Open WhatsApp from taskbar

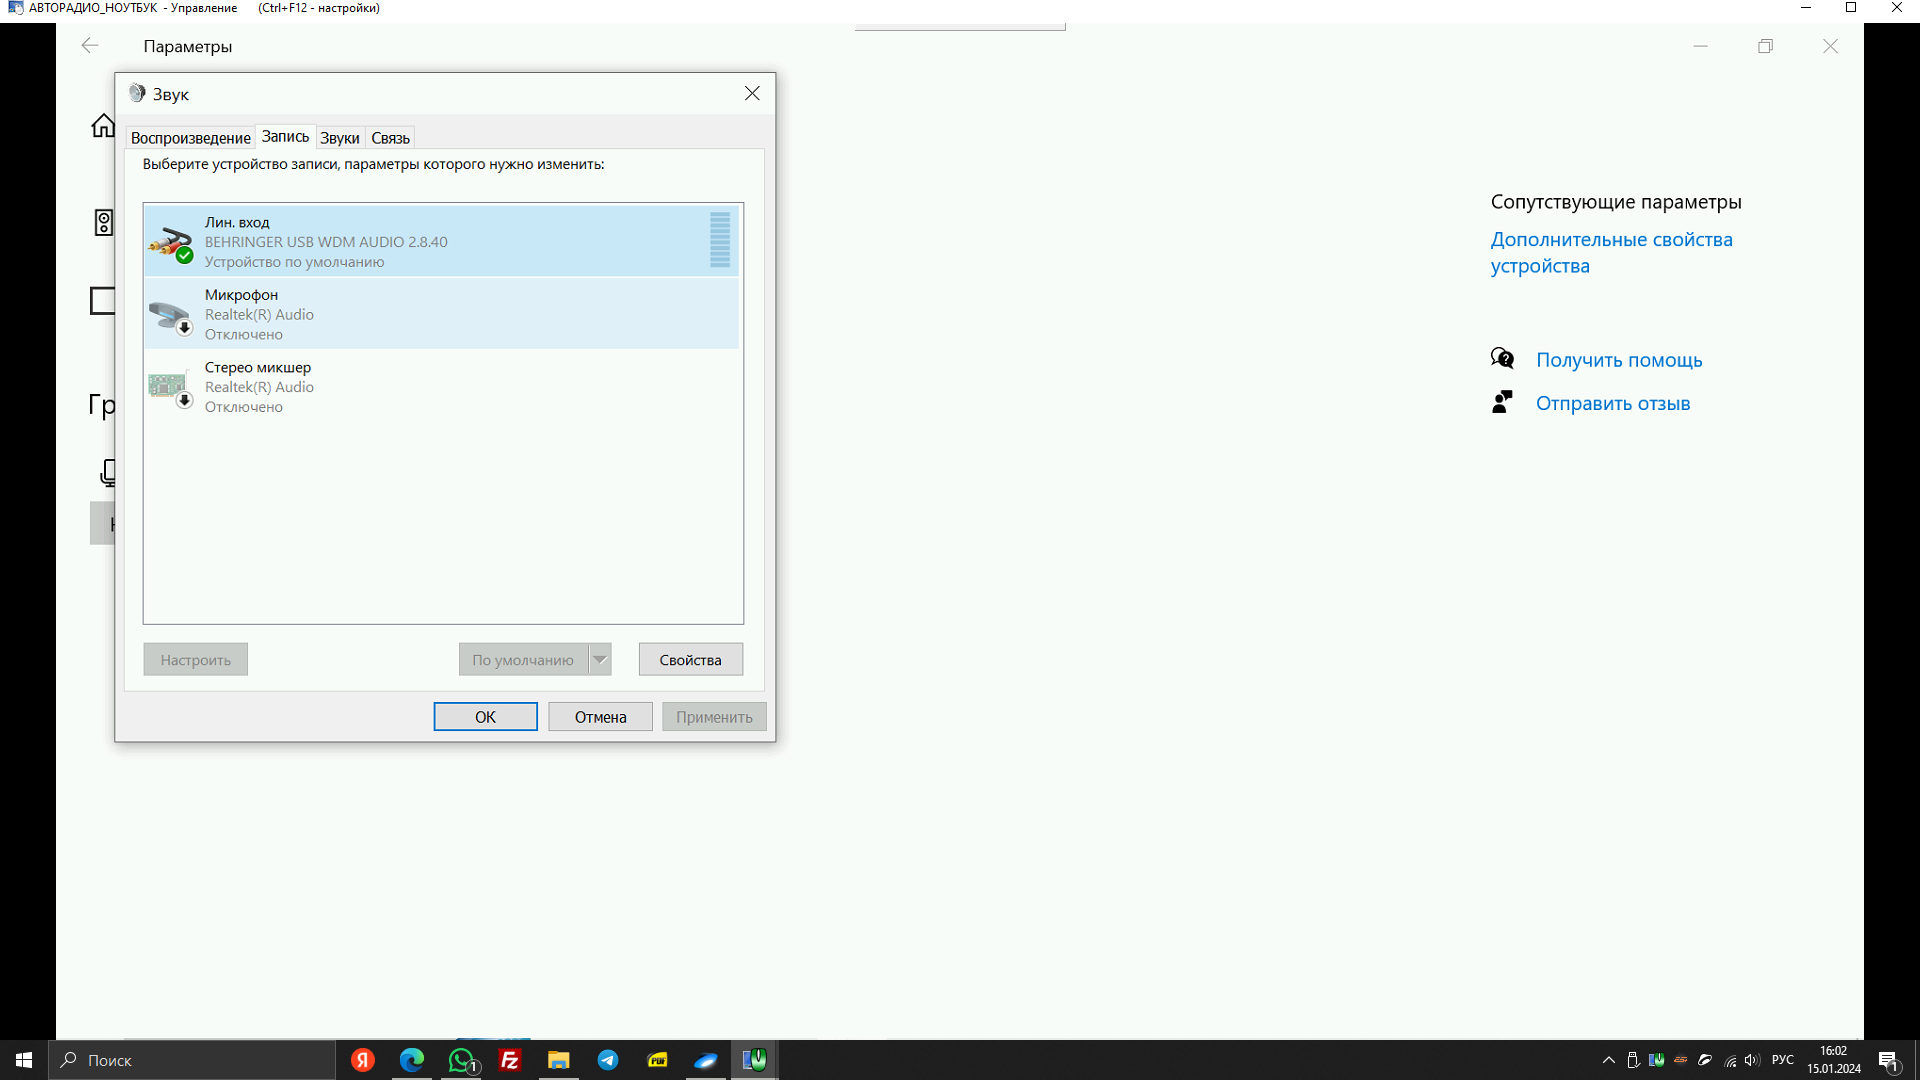[461, 1060]
